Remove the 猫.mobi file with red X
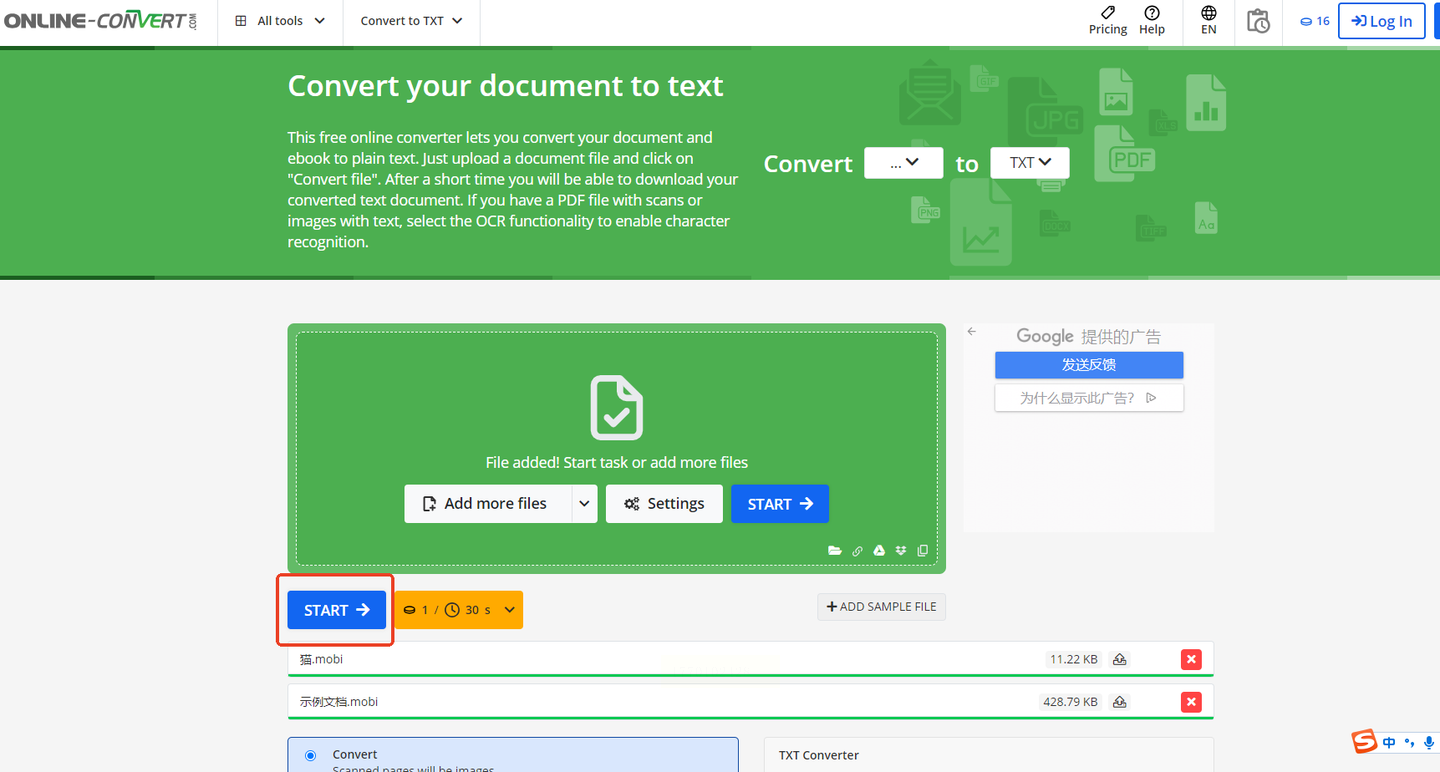 pos(1191,659)
